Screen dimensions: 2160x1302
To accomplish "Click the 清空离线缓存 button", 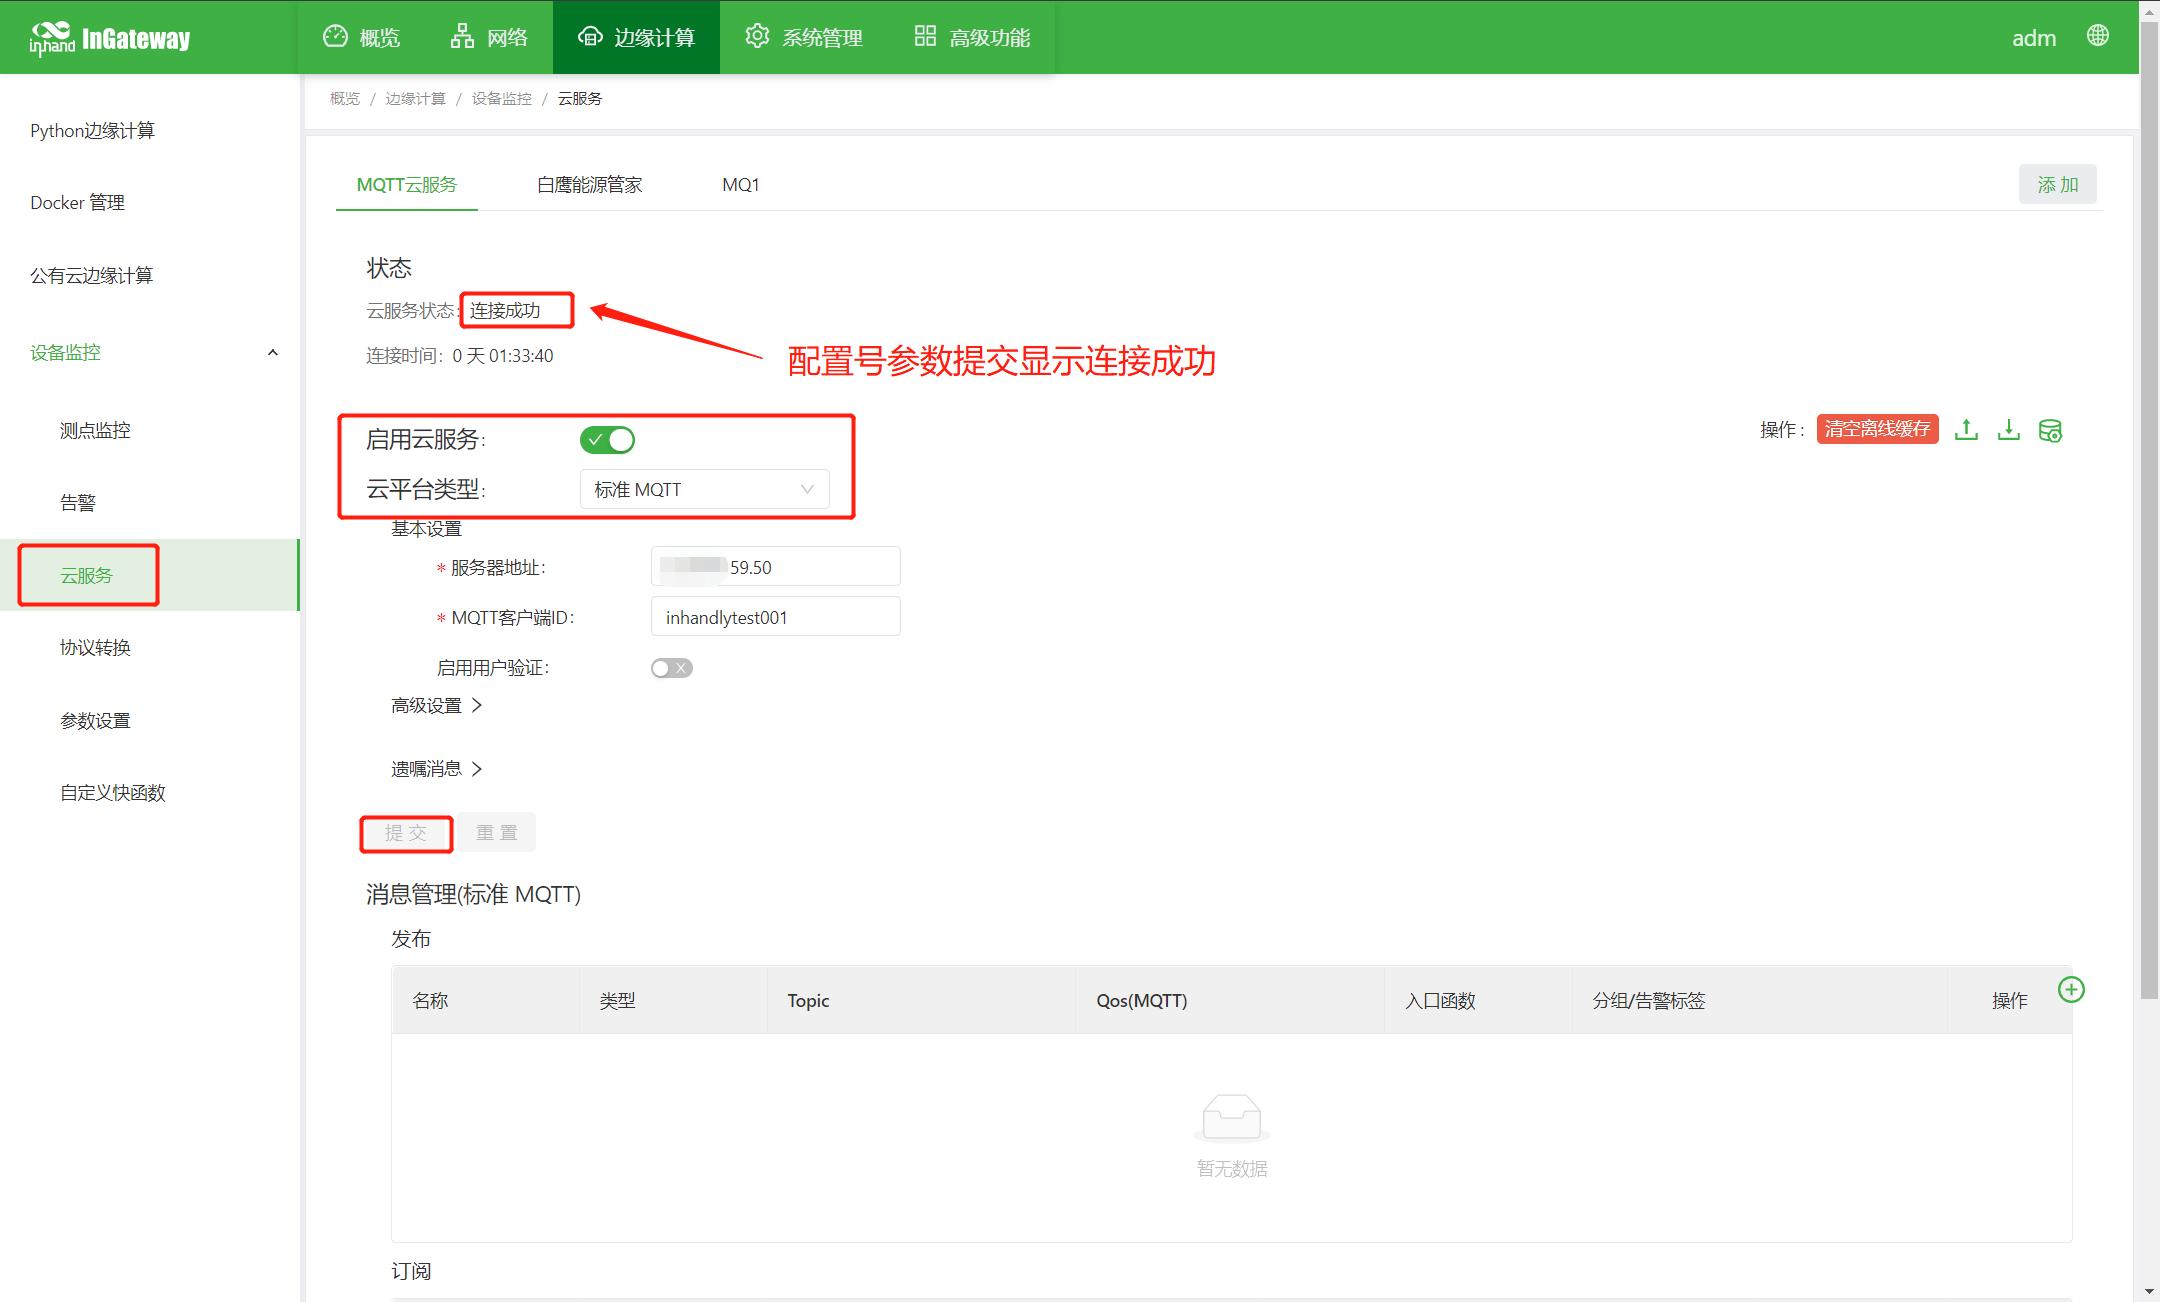I will click(x=1877, y=429).
